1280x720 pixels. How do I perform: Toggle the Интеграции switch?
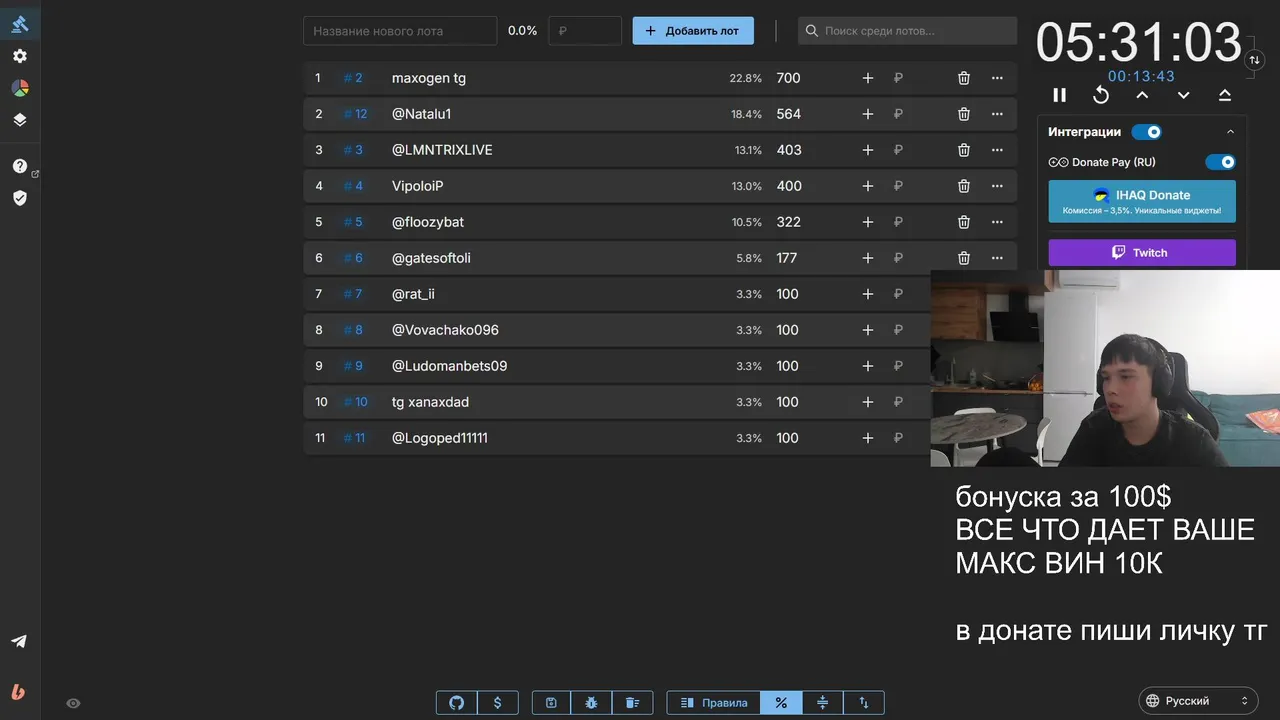point(1147,132)
